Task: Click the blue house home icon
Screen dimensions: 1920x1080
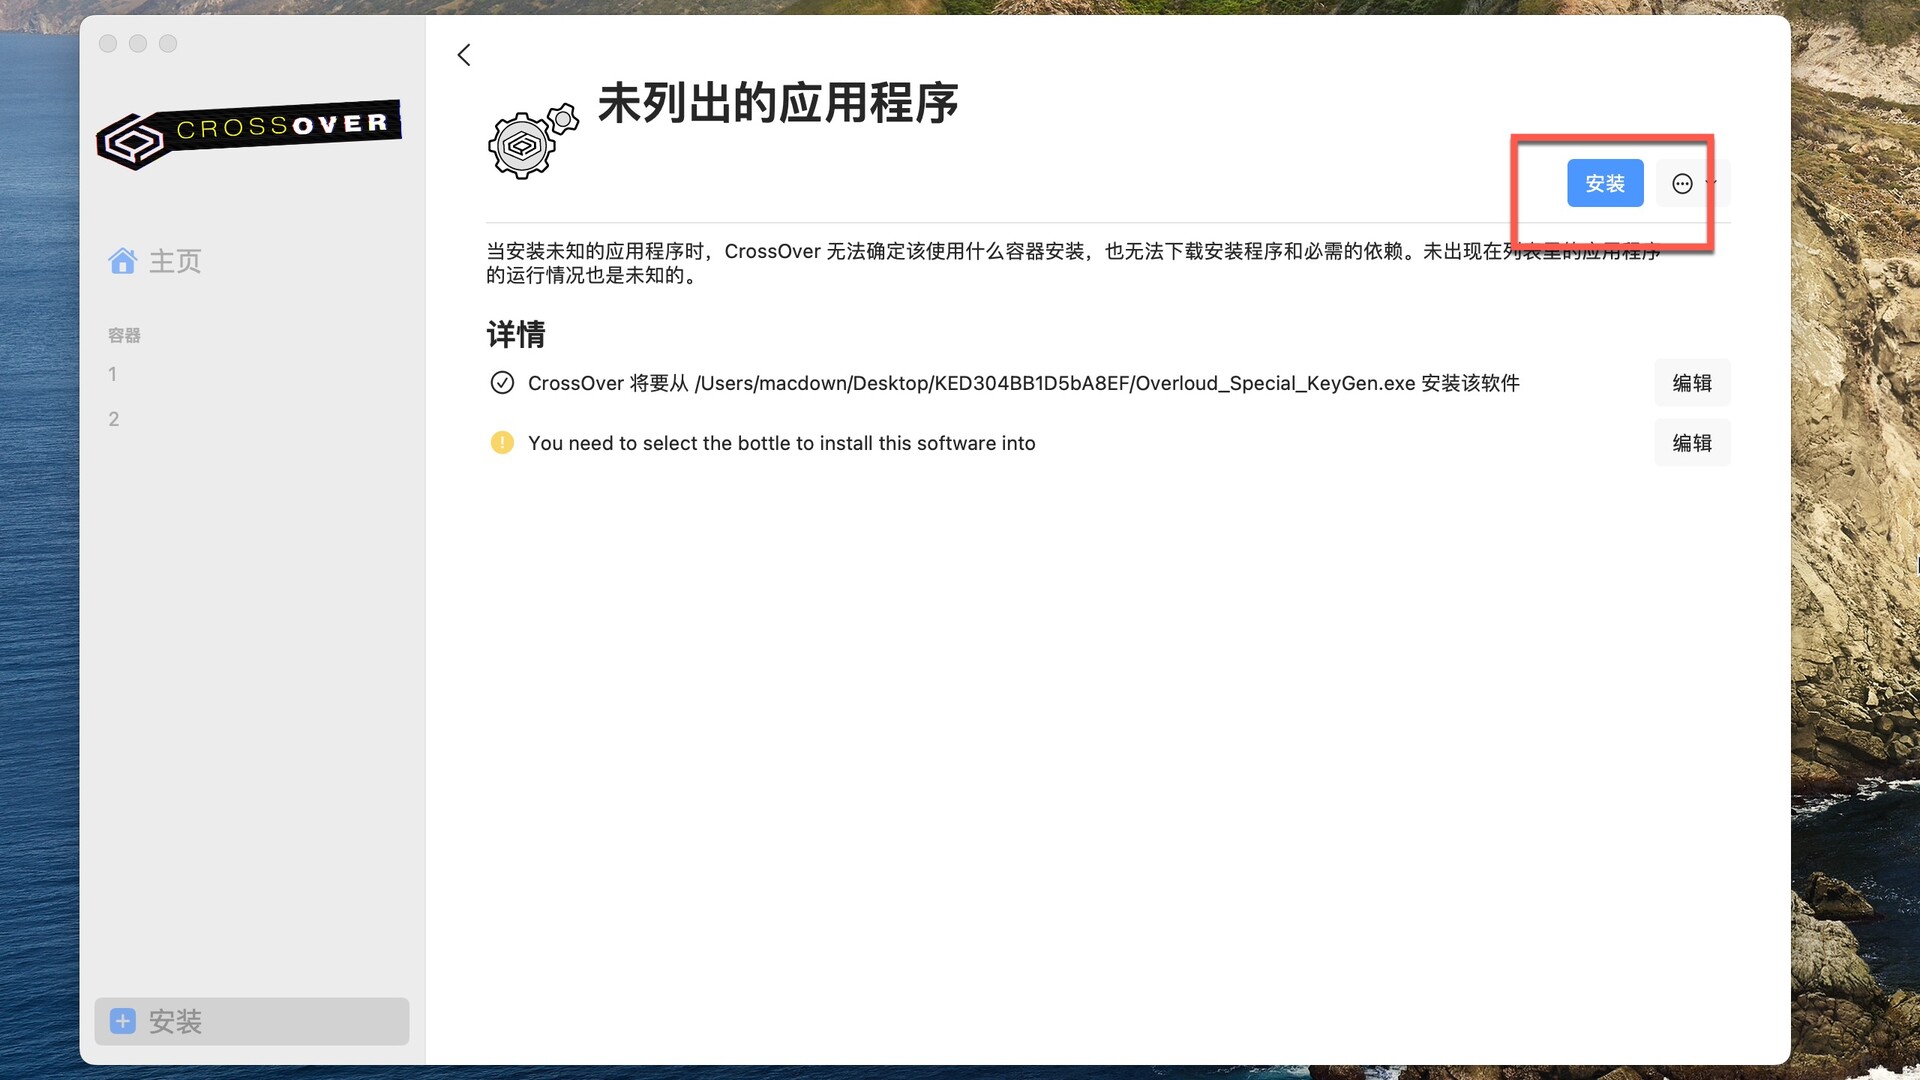Action: (x=122, y=261)
